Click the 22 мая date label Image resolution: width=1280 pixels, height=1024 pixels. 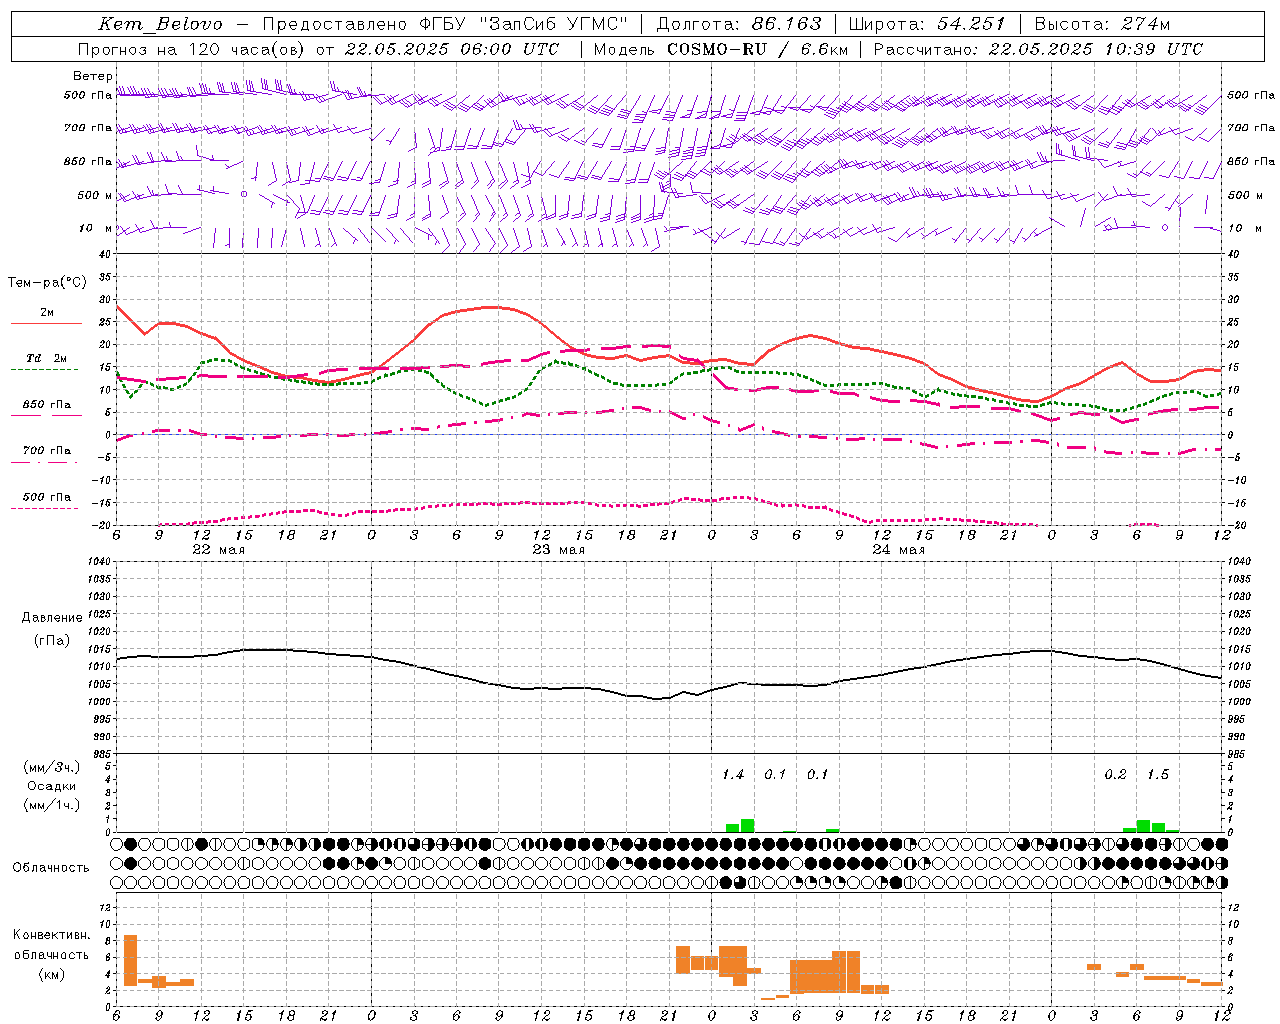pyautogui.click(x=218, y=550)
